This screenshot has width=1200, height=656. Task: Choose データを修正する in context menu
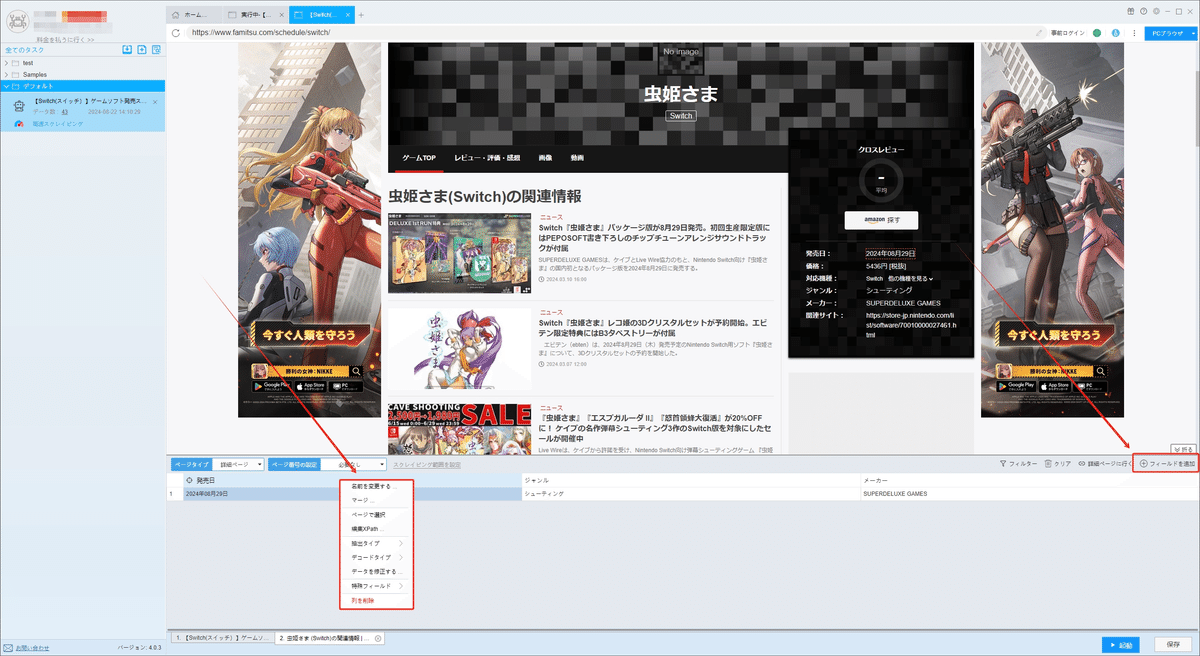click(x=375, y=571)
